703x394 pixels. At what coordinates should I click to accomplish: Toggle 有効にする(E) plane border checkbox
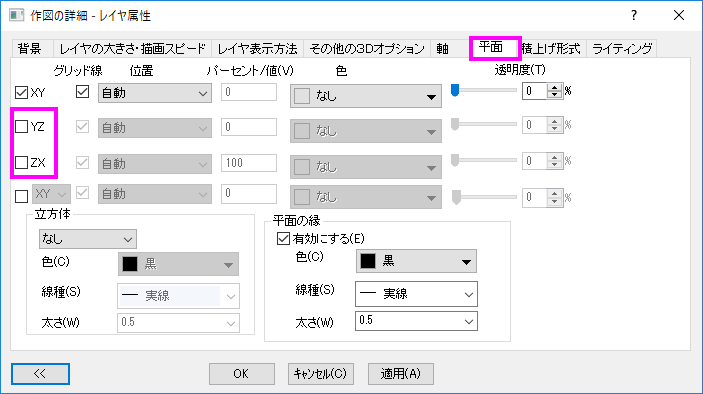(283, 238)
